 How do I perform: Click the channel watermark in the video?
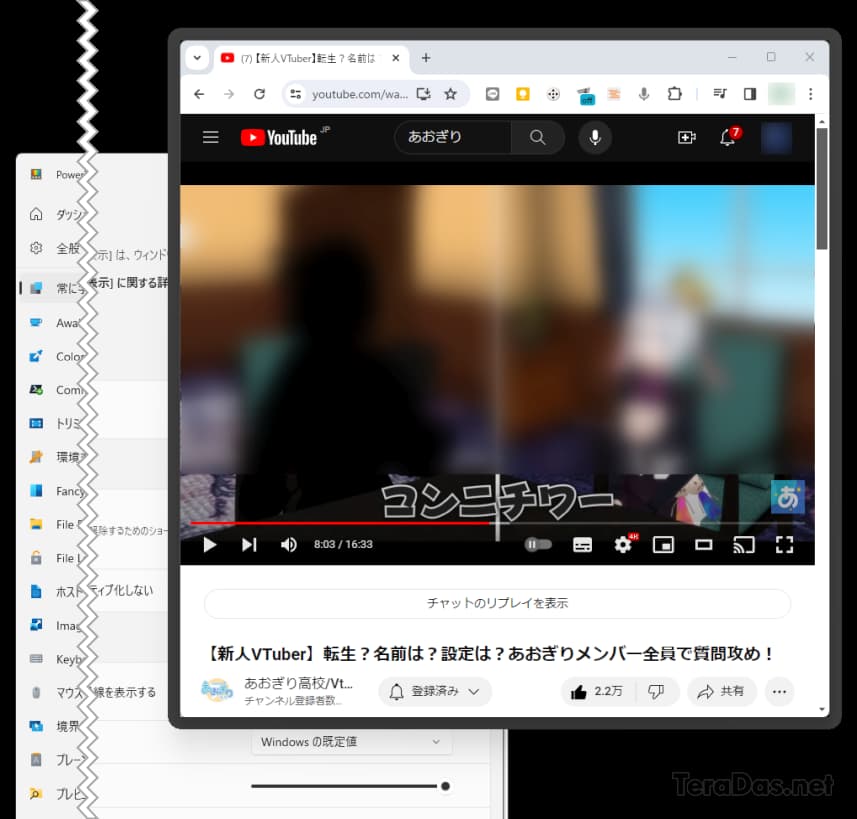click(x=788, y=497)
